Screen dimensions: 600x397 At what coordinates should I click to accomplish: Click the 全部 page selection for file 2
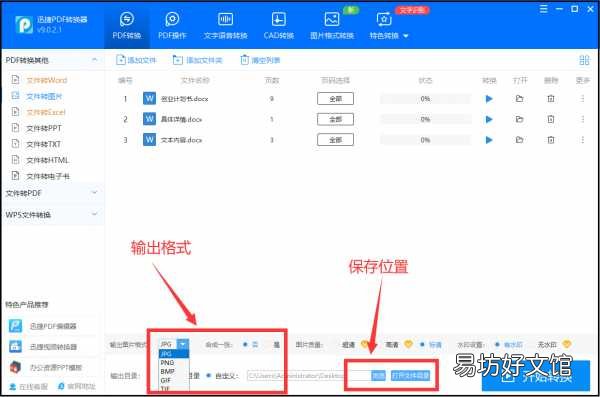[x=335, y=119]
